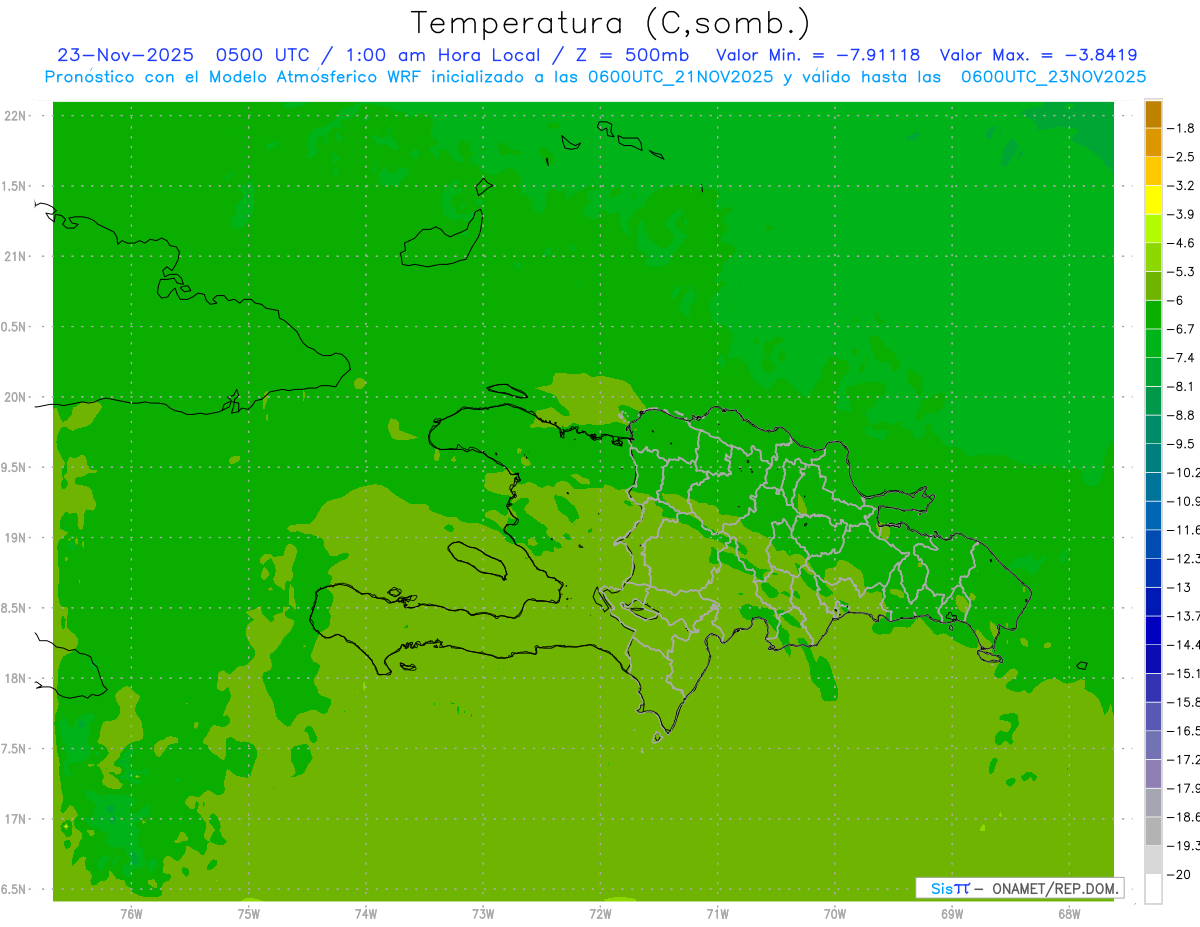Click the '72W' longitude label
Screen dimensions: 1200x927
point(600,914)
